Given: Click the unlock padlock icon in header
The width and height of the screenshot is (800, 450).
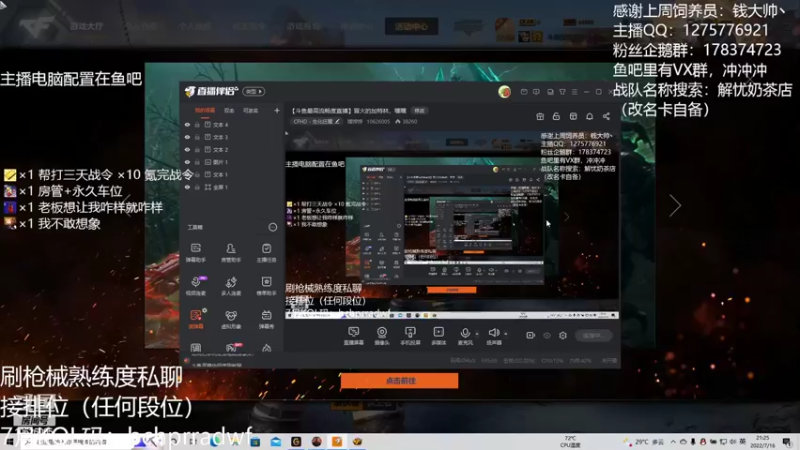Looking at the screenshot, I should click(556, 116).
